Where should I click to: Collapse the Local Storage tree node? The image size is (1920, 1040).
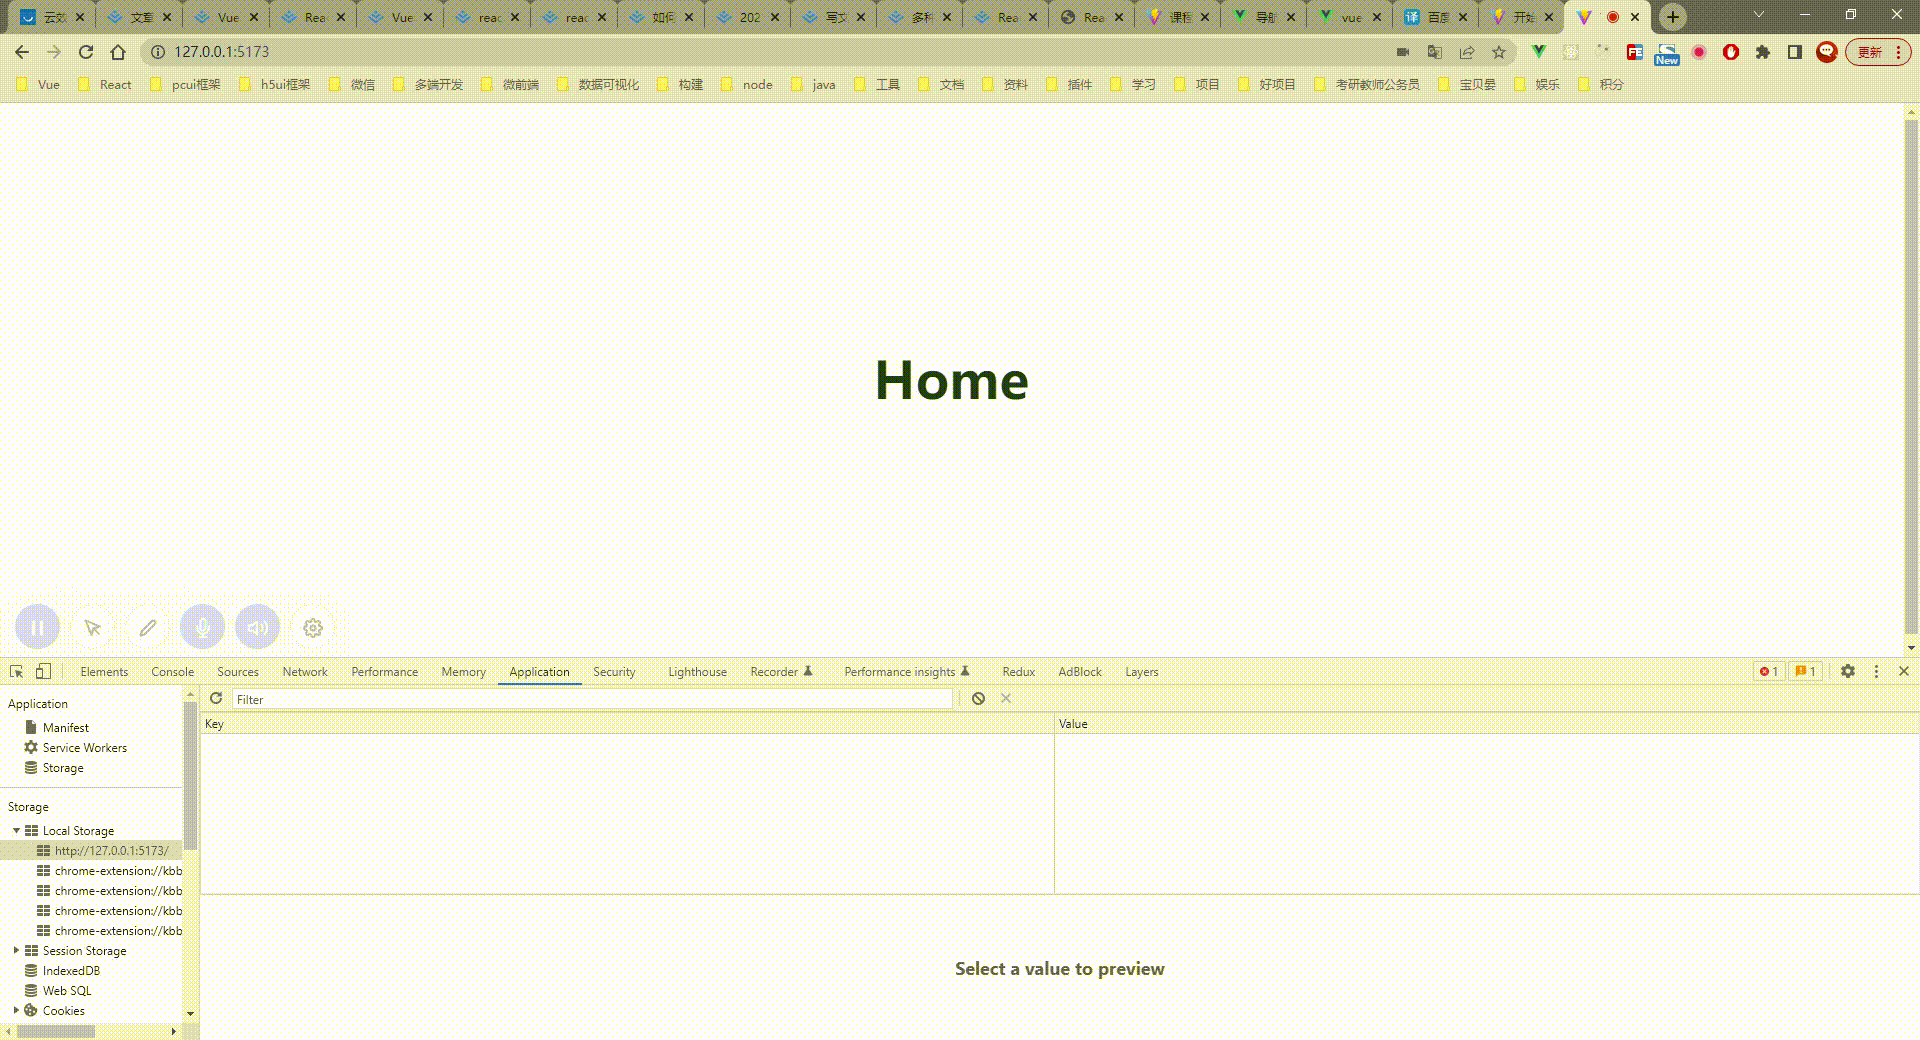tap(15, 830)
